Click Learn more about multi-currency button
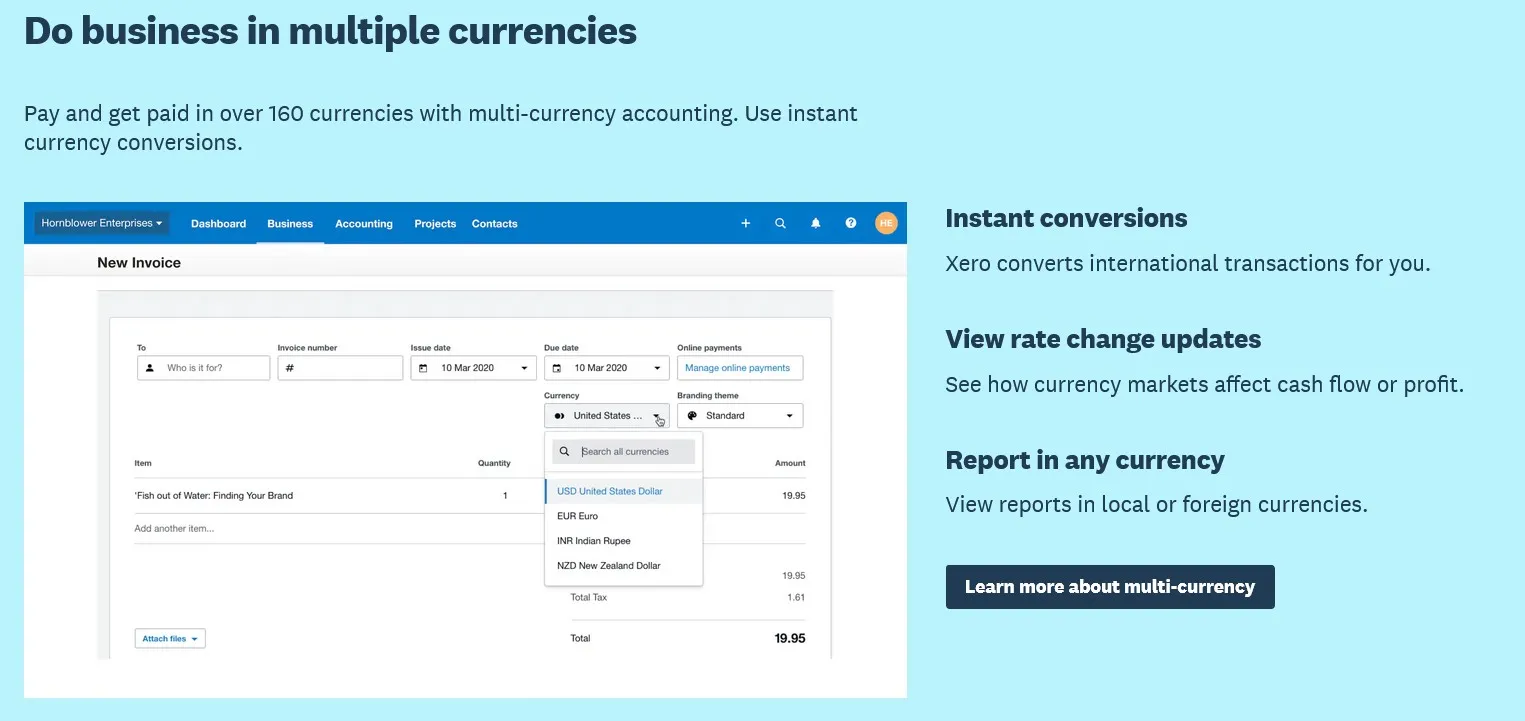Viewport: 1525px width, 721px height. [x=1110, y=587]
